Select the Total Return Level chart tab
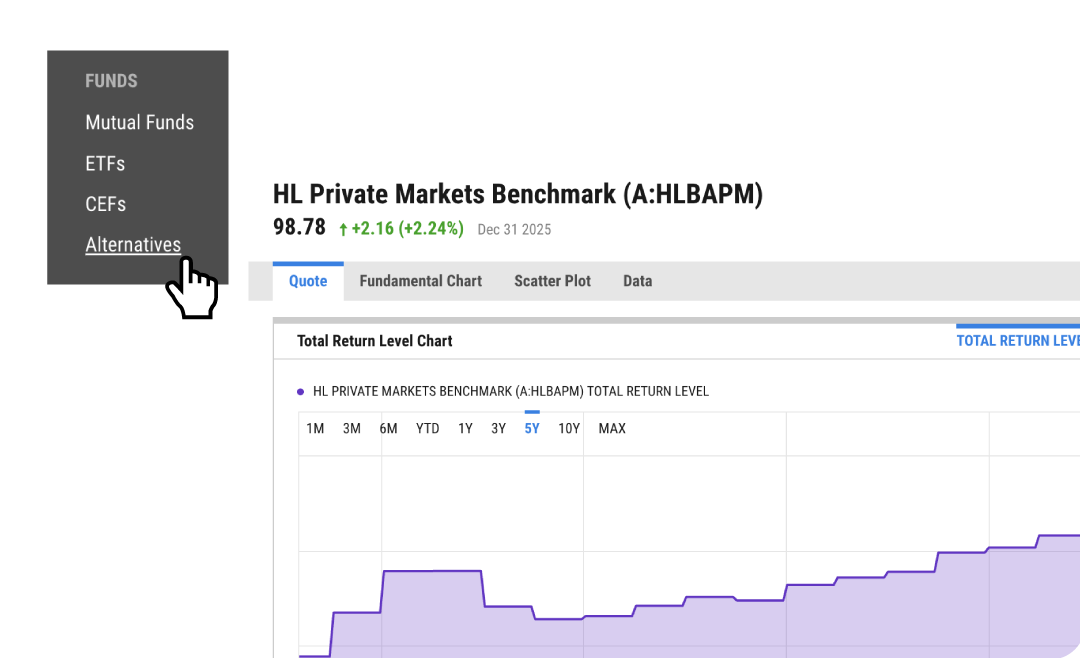This screenshot has width=1080, height=658. coord(1018,340)
